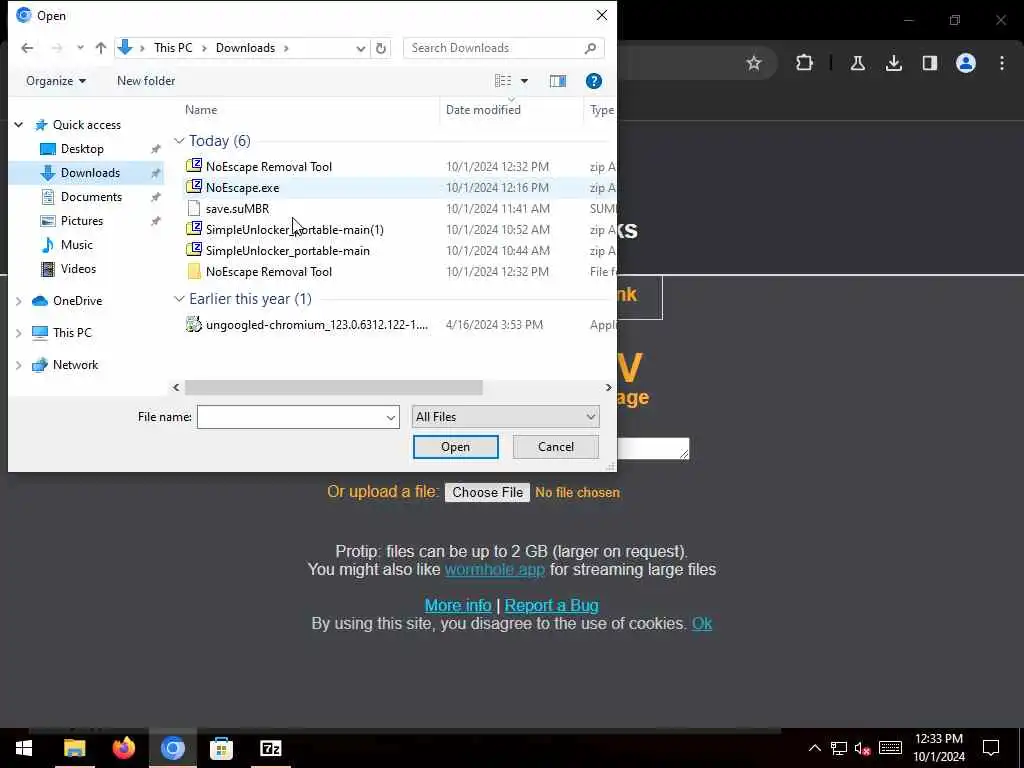Select the NoEscape Removal Tool zip archive
This screenshot has width=1024, height=768.
[x=268, y=167]
